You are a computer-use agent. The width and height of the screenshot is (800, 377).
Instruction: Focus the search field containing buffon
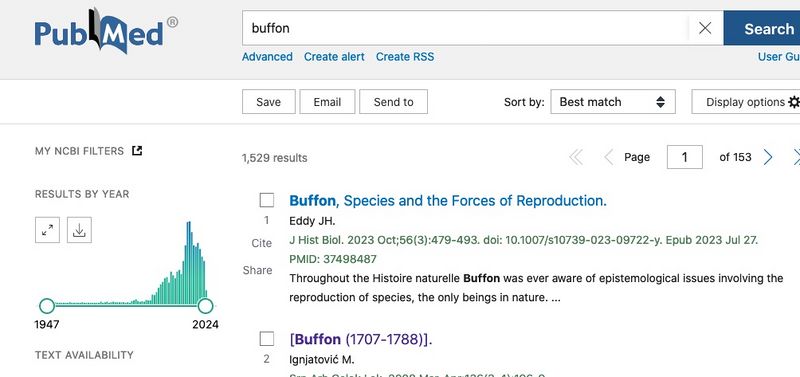[465, 28]
